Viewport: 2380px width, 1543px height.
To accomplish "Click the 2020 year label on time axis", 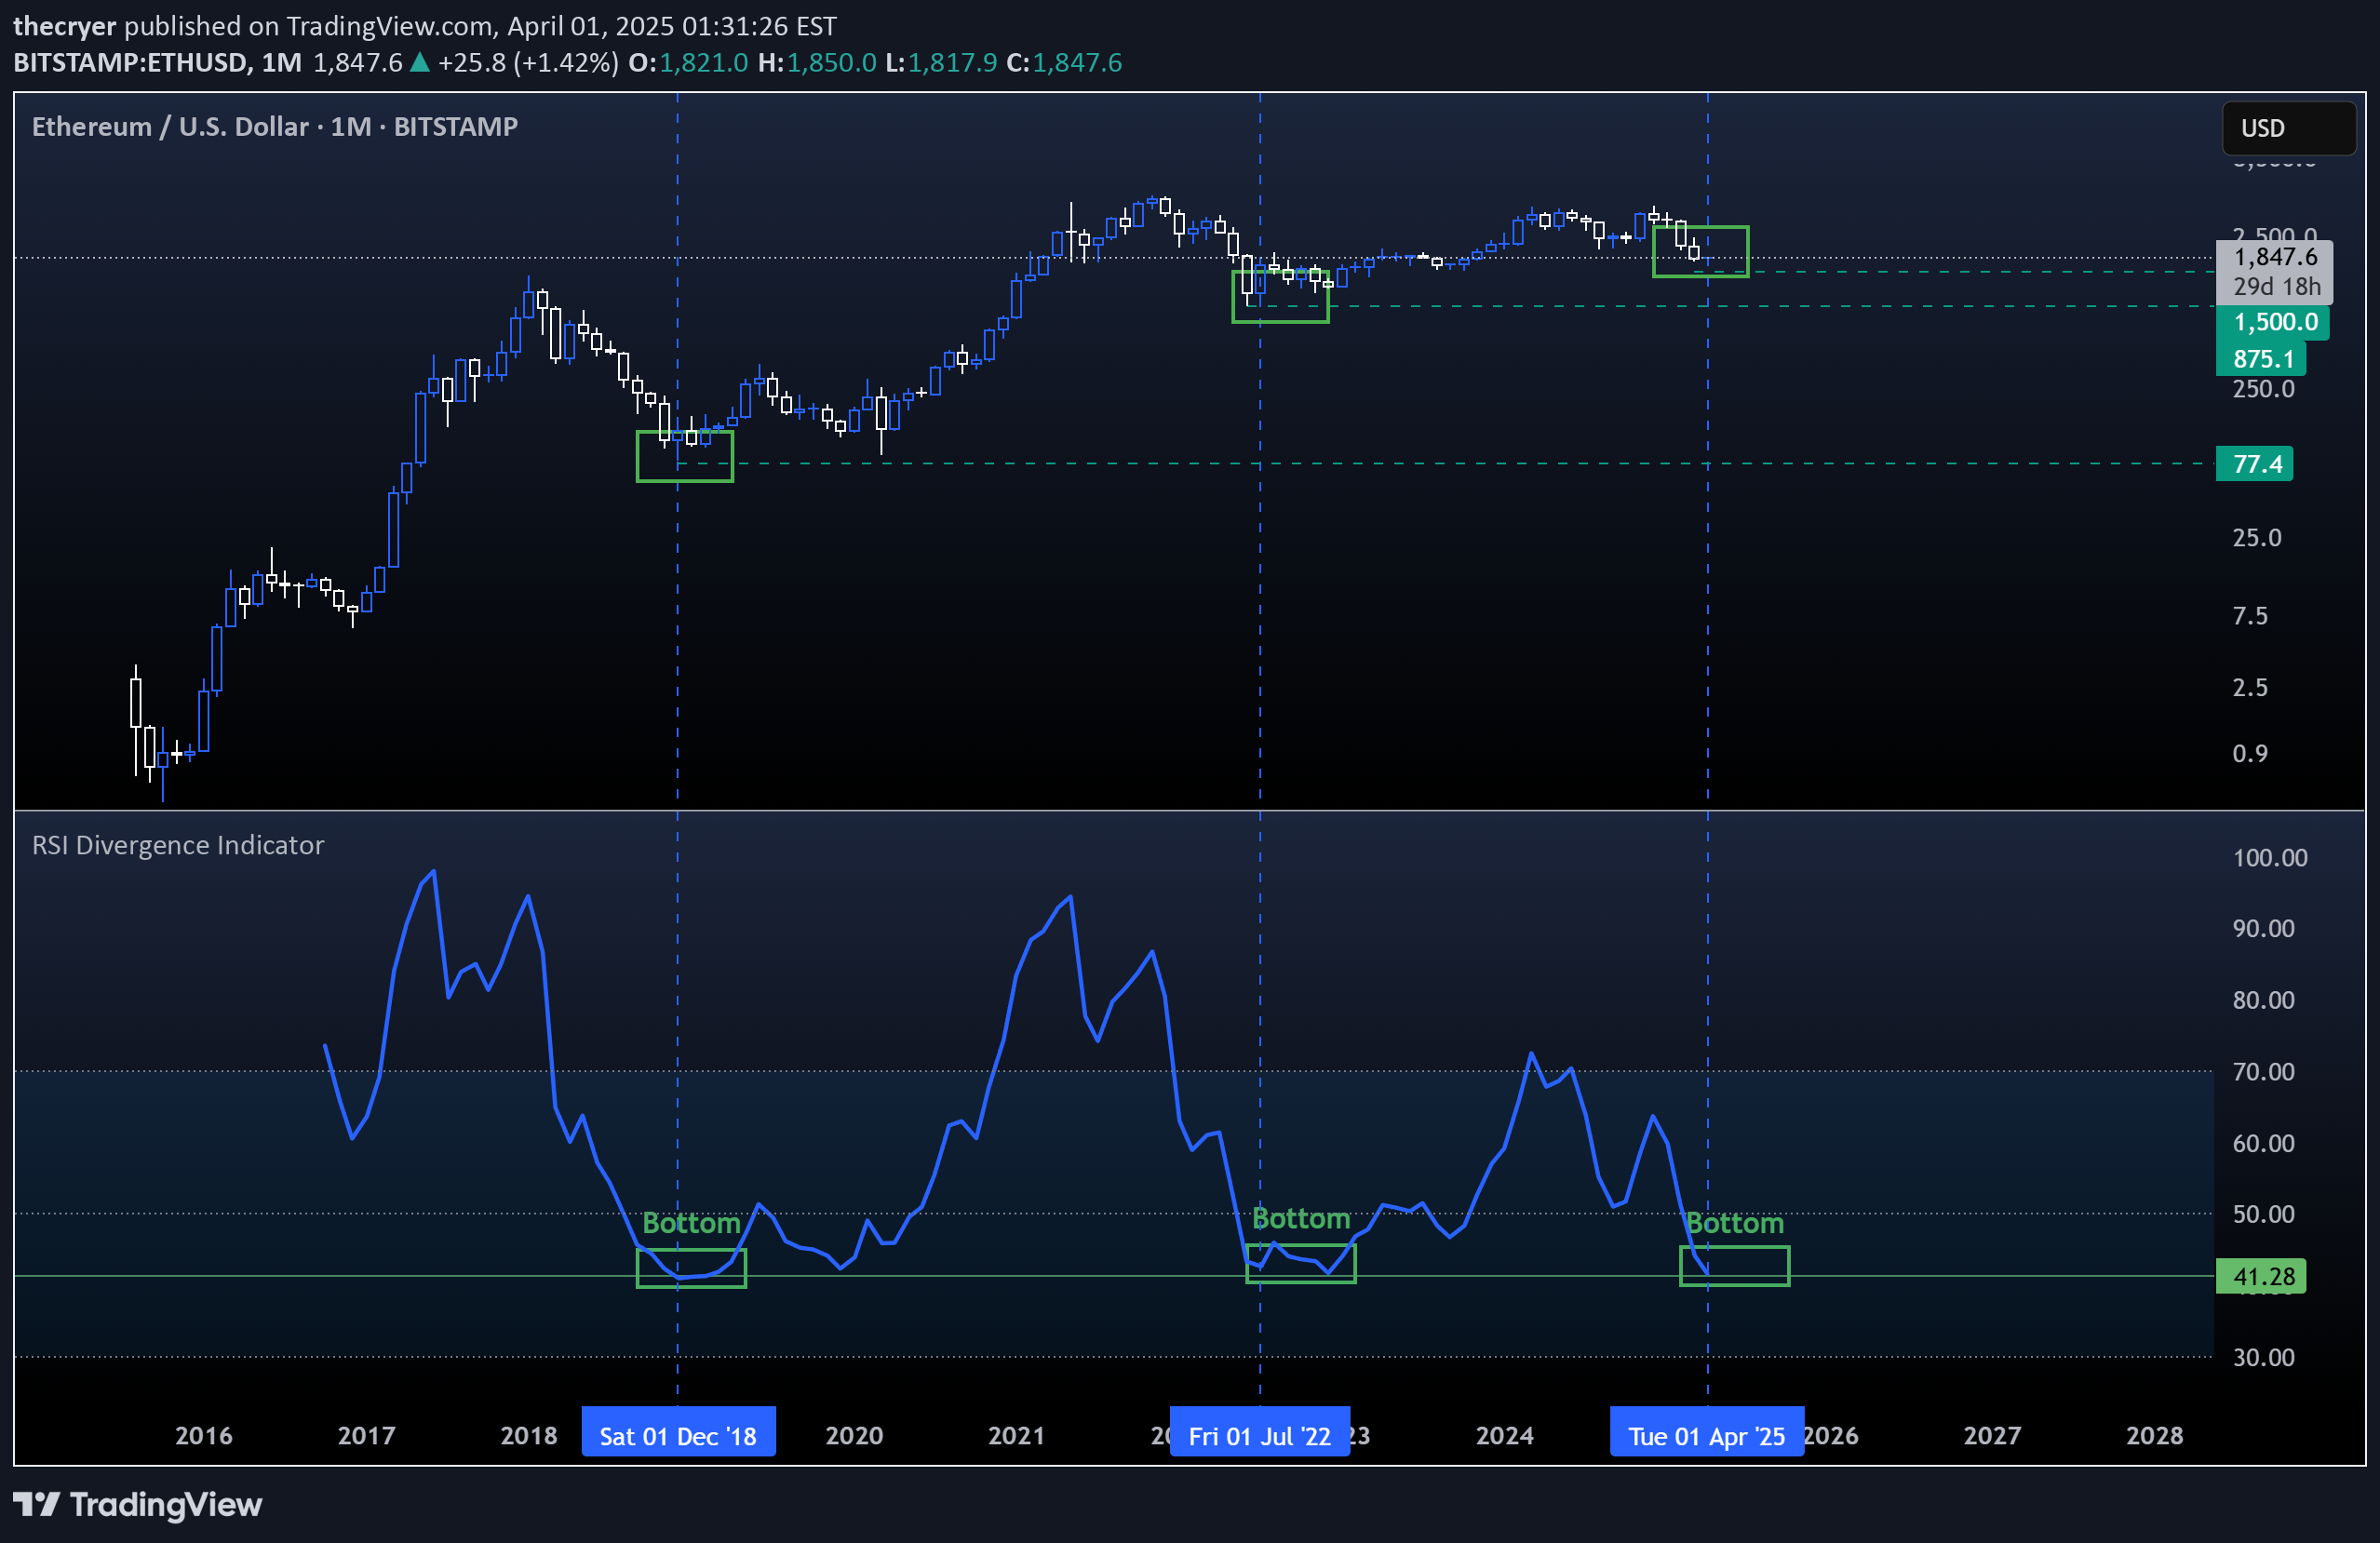I will tap(854, 1435).
